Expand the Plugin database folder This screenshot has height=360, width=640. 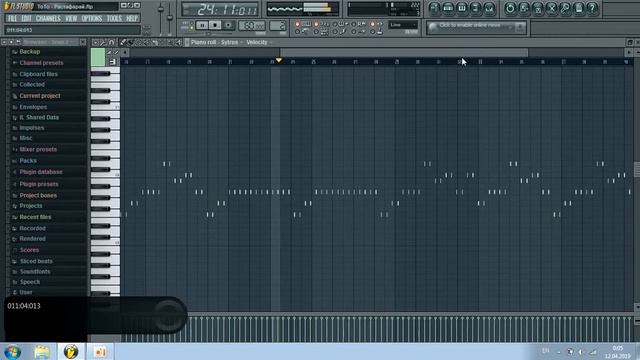pyautogui.click(x=41, y=172)
